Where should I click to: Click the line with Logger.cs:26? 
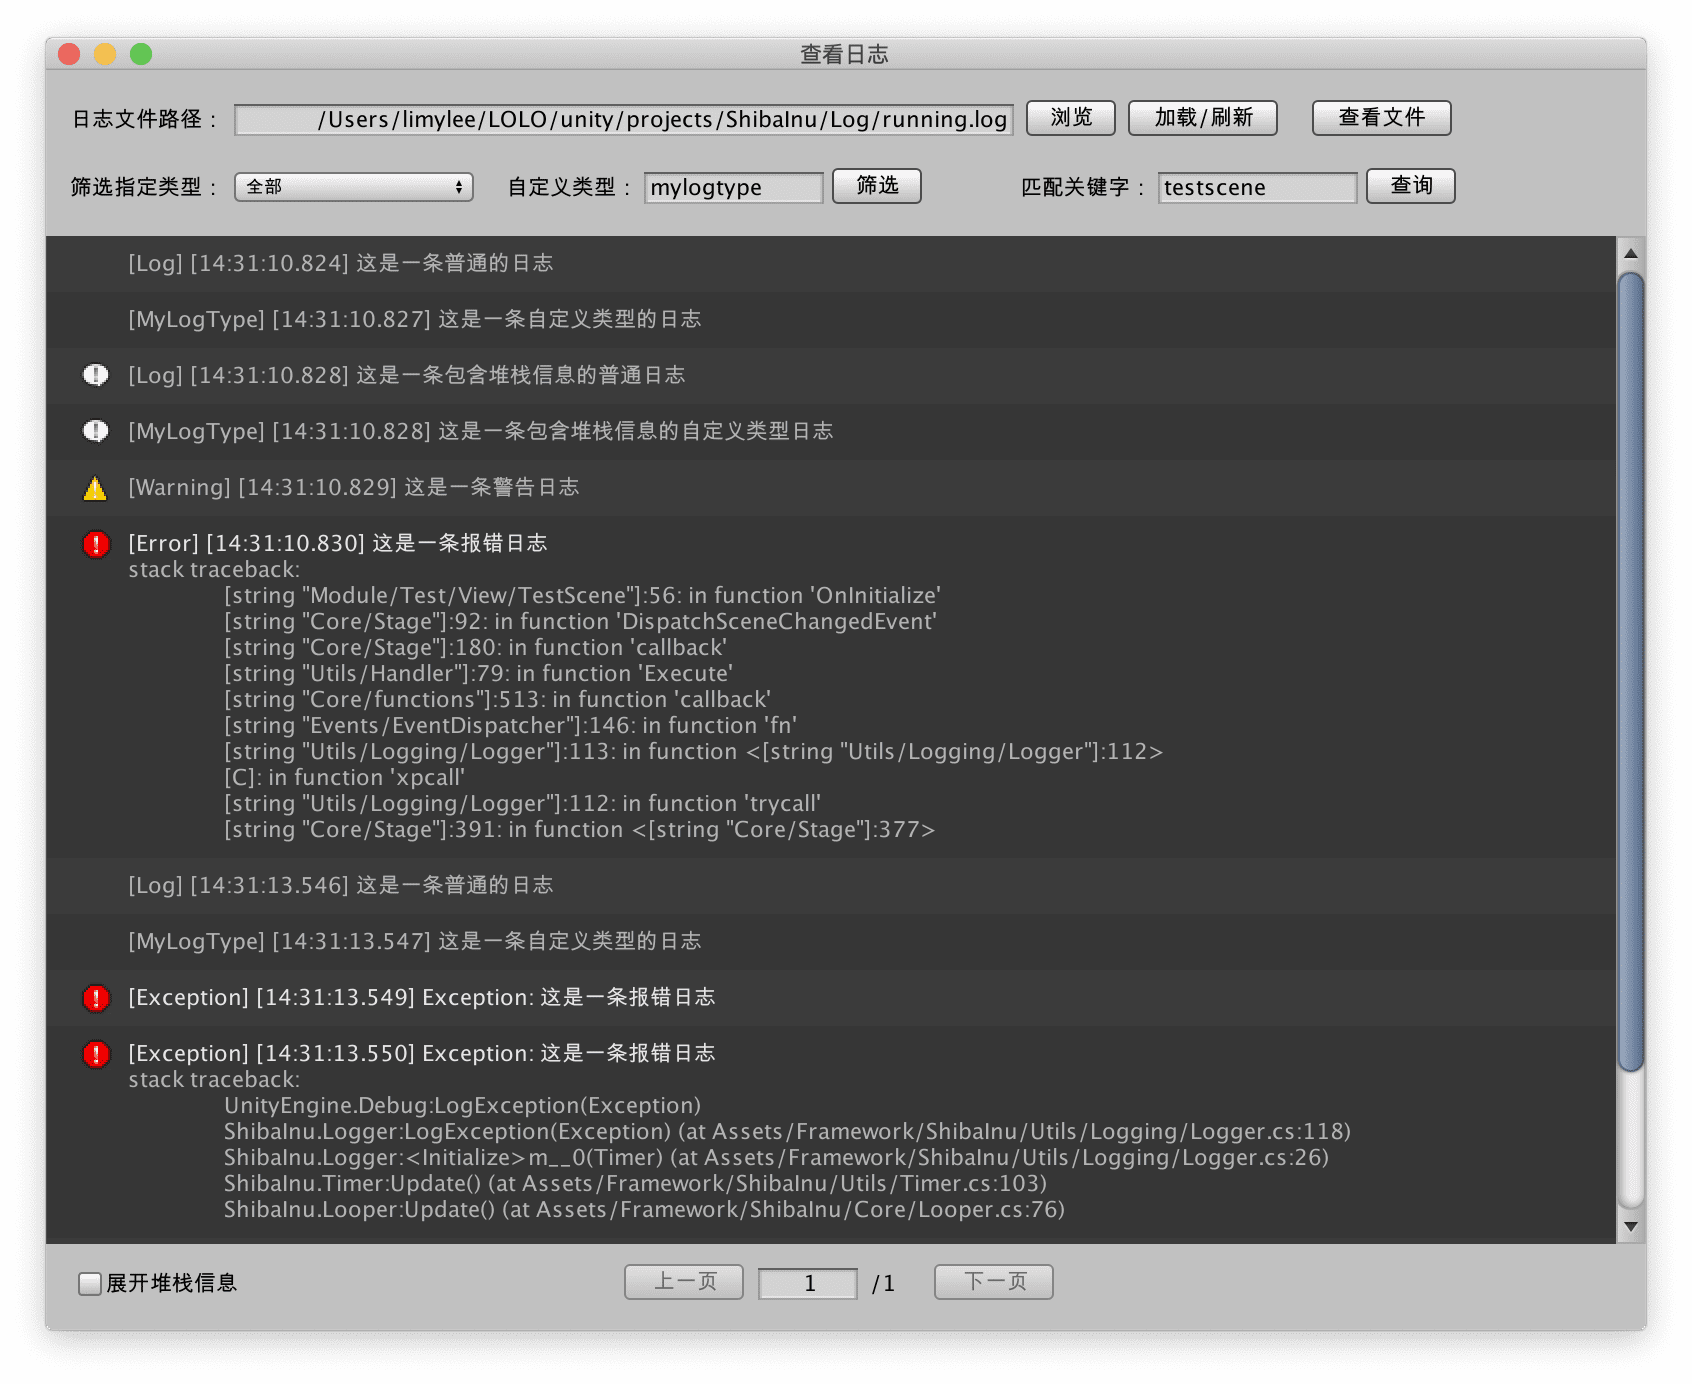[776, 1158]
